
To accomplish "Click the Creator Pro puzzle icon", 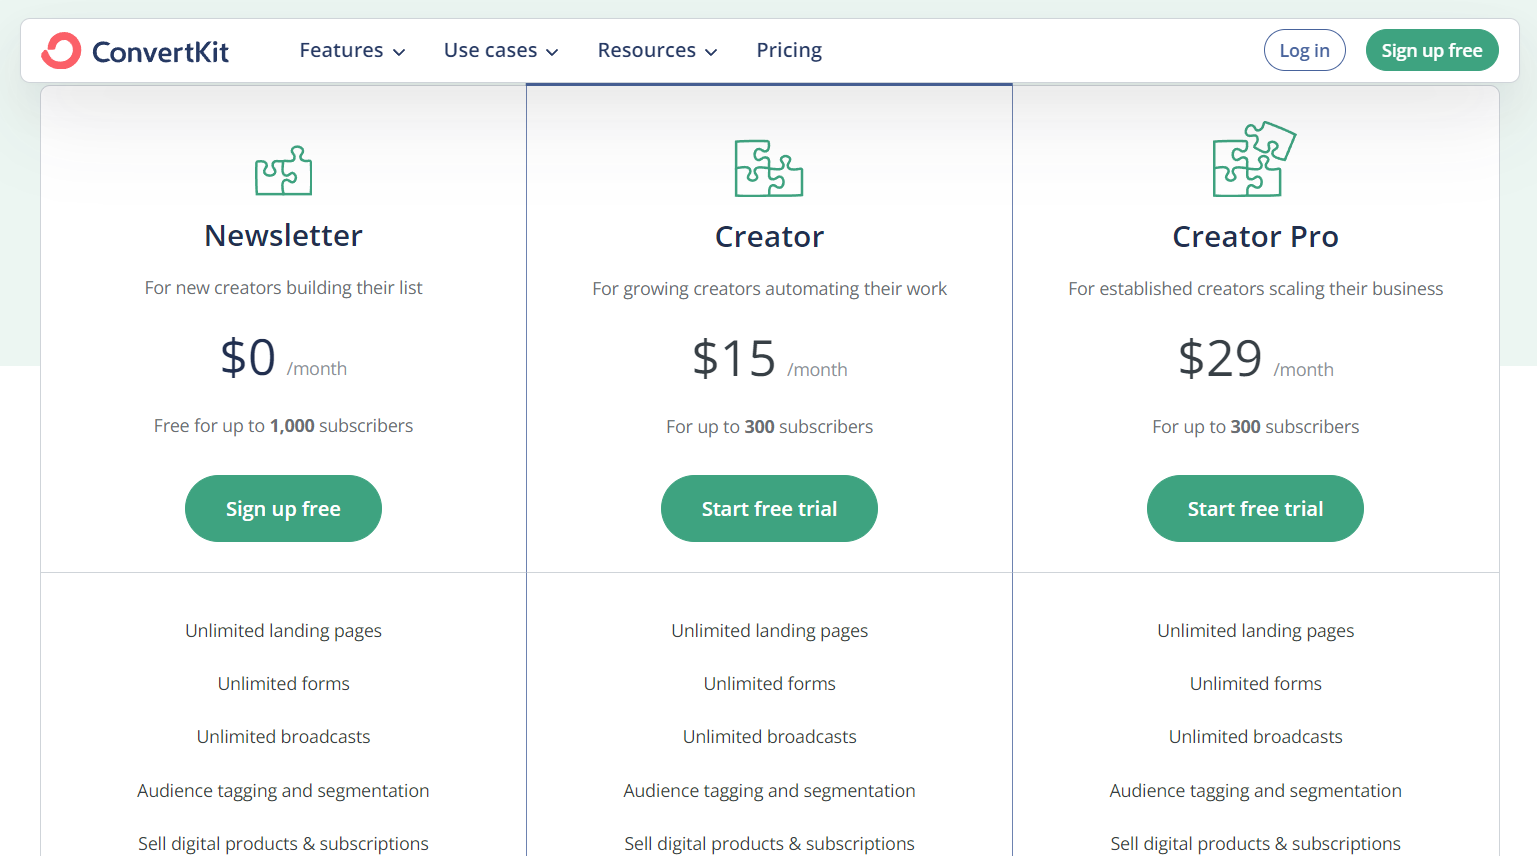I will point(1254,159).
